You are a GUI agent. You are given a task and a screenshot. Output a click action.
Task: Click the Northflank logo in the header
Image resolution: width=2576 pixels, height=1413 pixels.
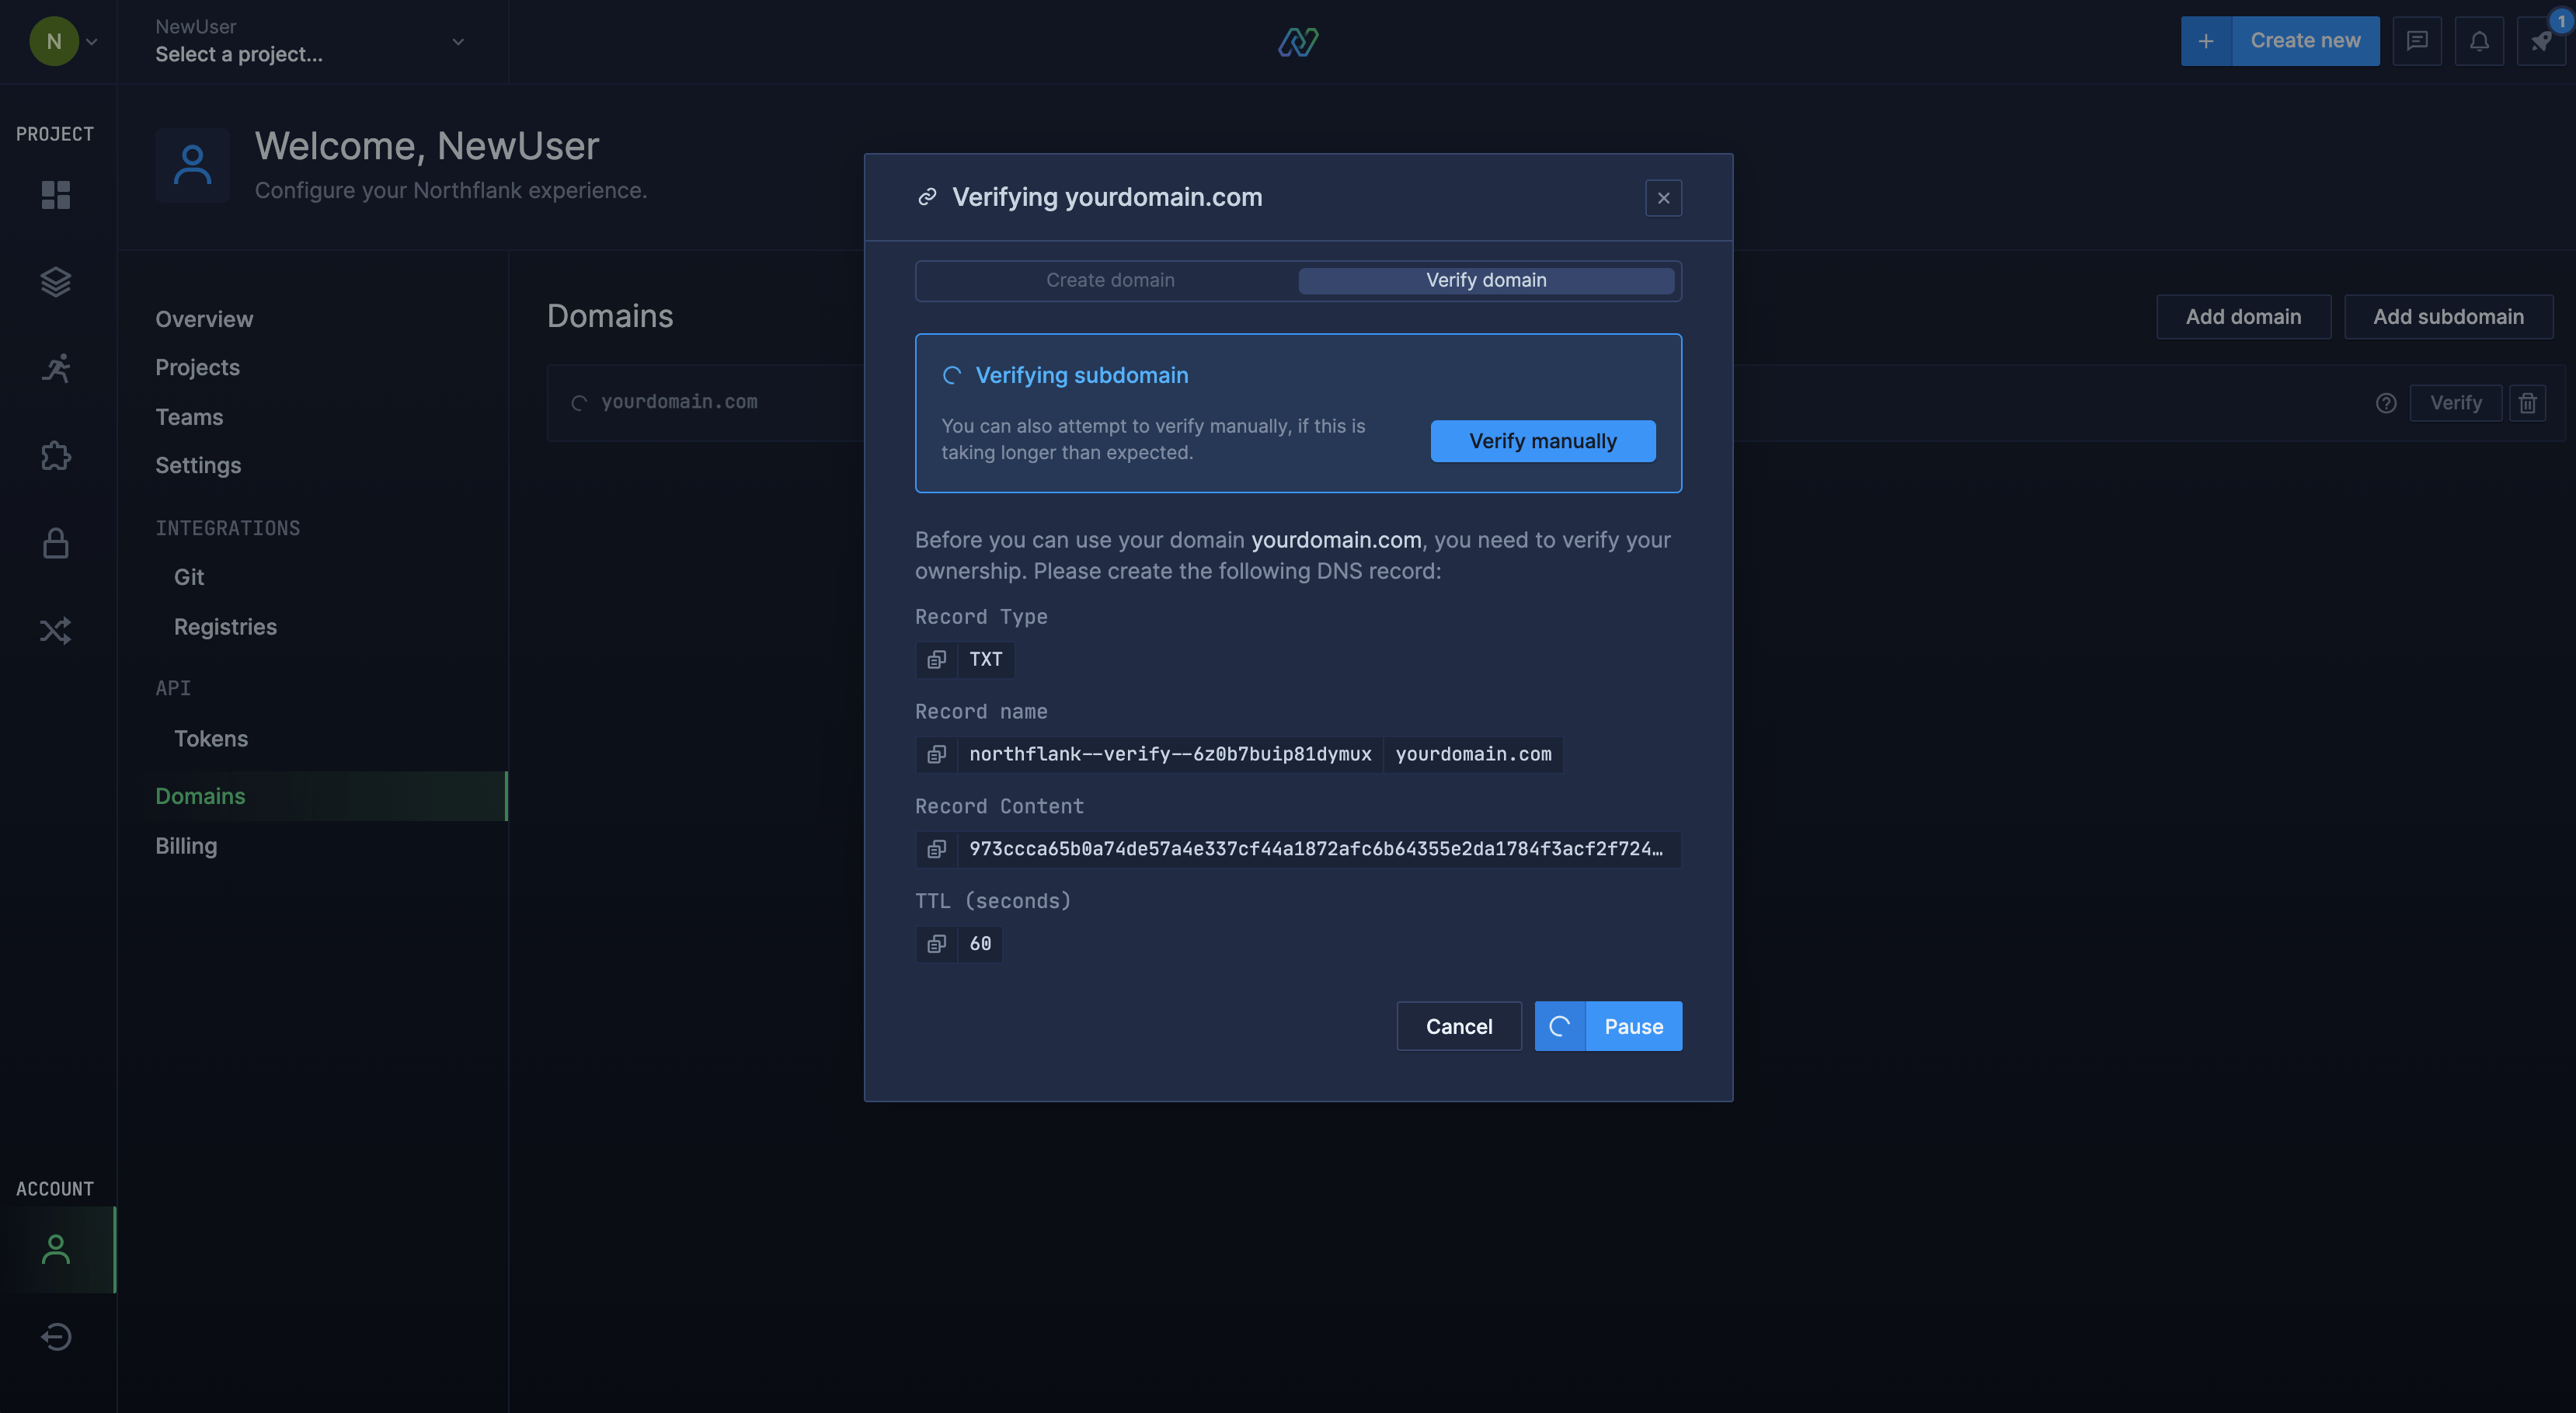1298,41
